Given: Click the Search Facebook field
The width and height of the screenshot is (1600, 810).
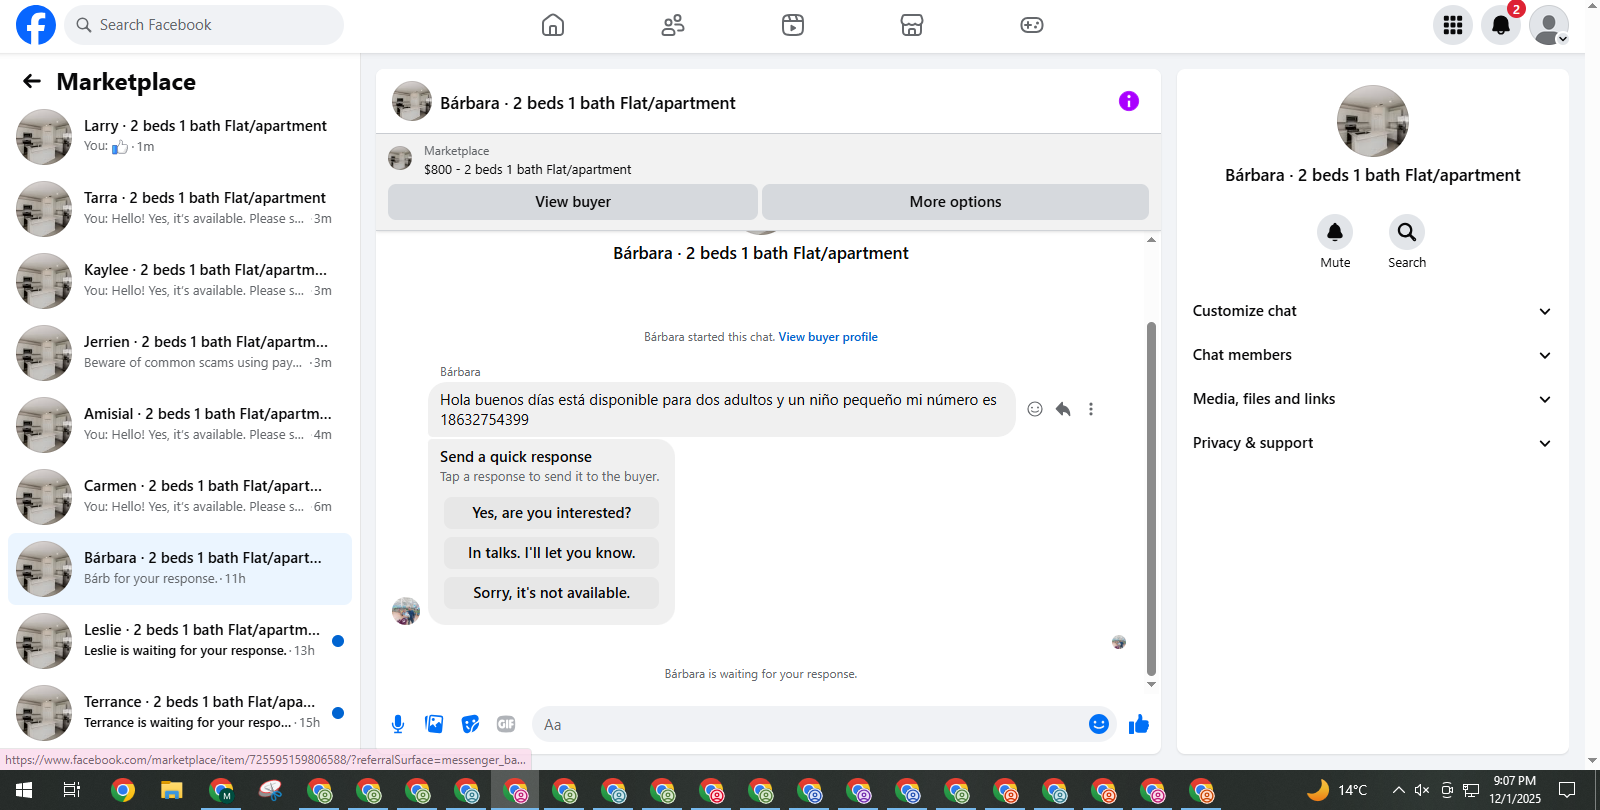Looking at the screenshot, I should tap(204, 25).
